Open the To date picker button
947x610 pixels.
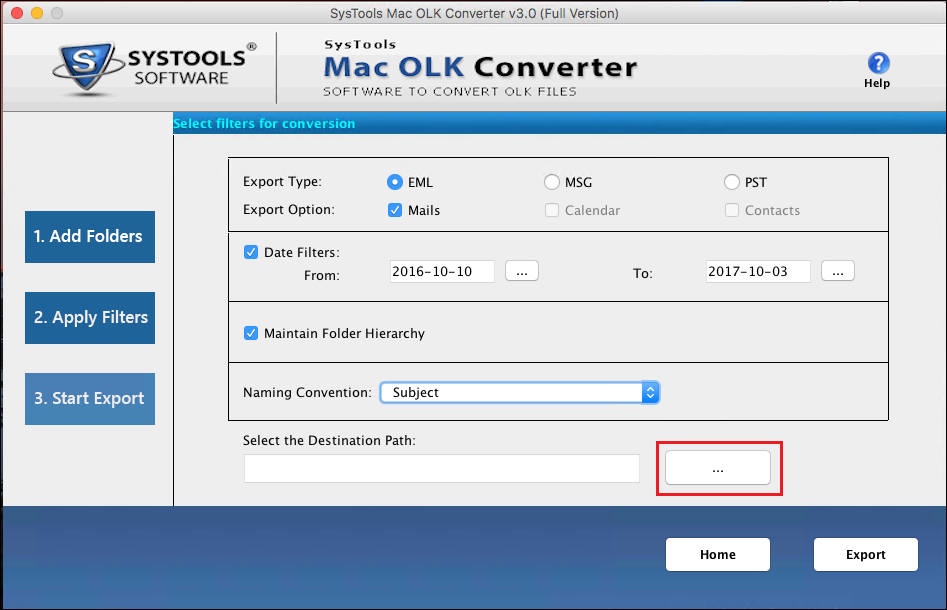coord(838,271)
